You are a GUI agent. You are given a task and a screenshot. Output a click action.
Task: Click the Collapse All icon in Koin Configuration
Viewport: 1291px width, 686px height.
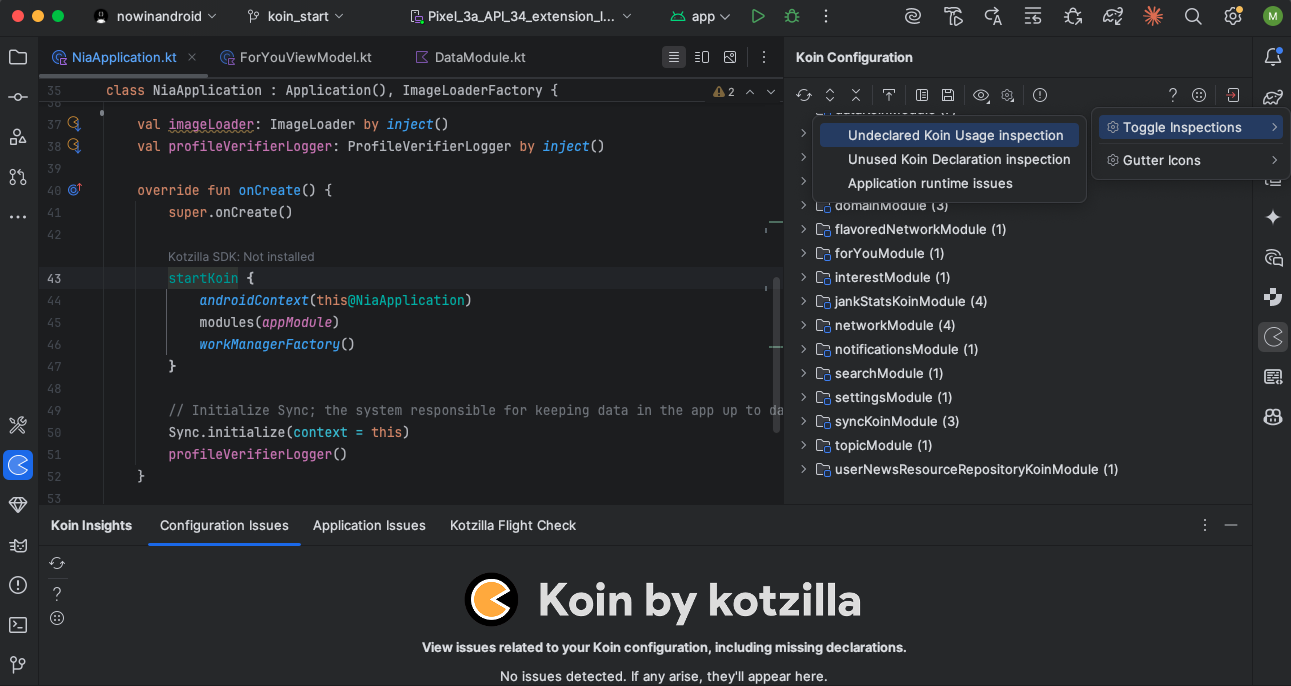(x=856, y=95)
